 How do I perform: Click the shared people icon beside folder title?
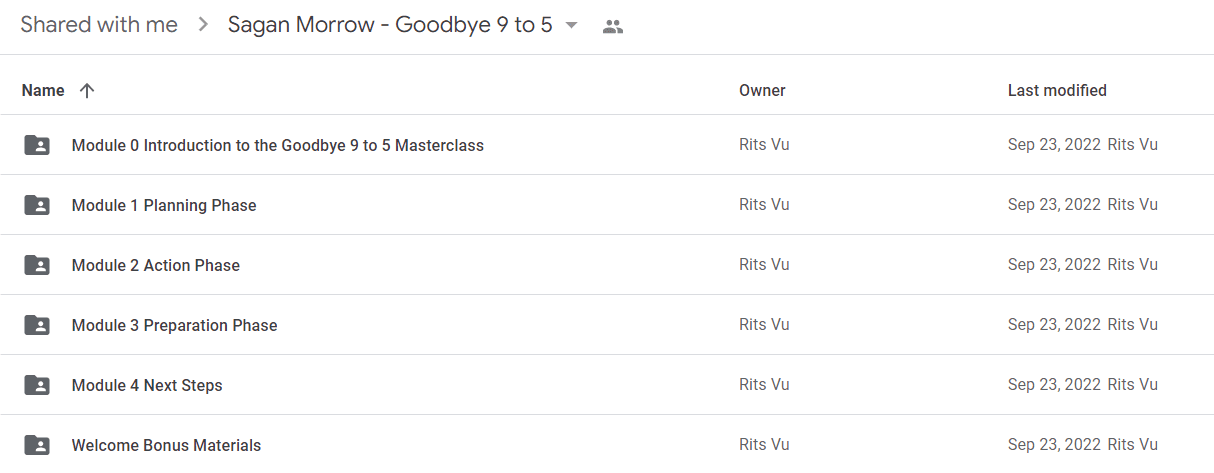(x=613, y=27)
